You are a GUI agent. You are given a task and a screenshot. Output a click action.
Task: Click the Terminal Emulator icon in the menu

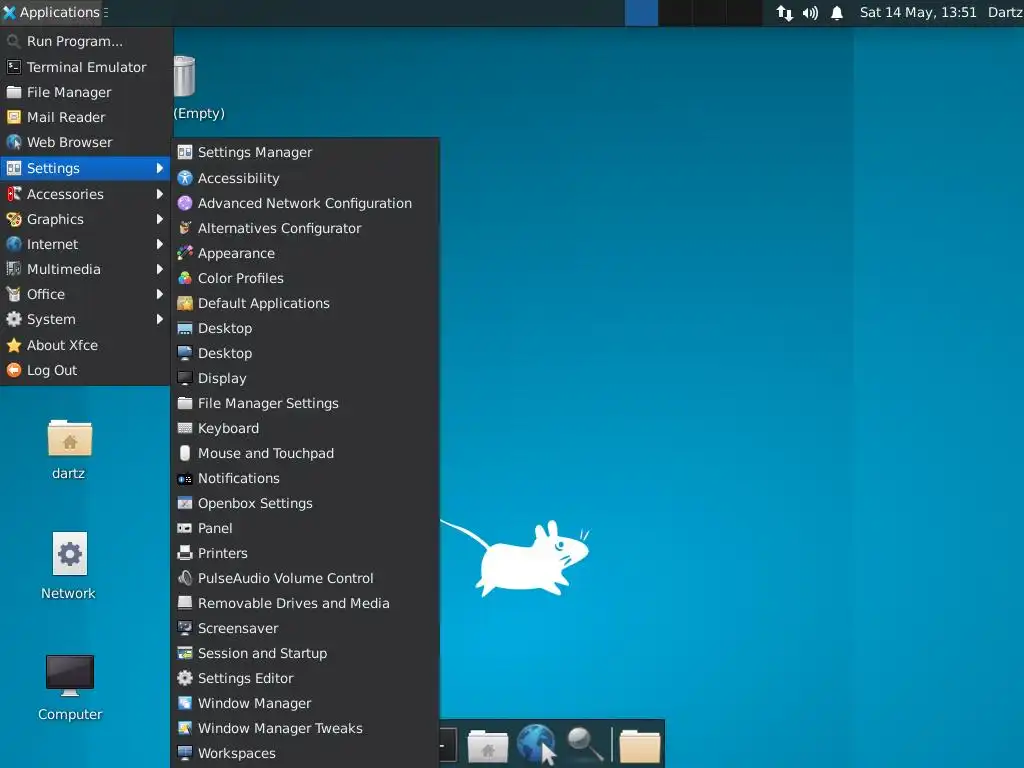(14, 67)
